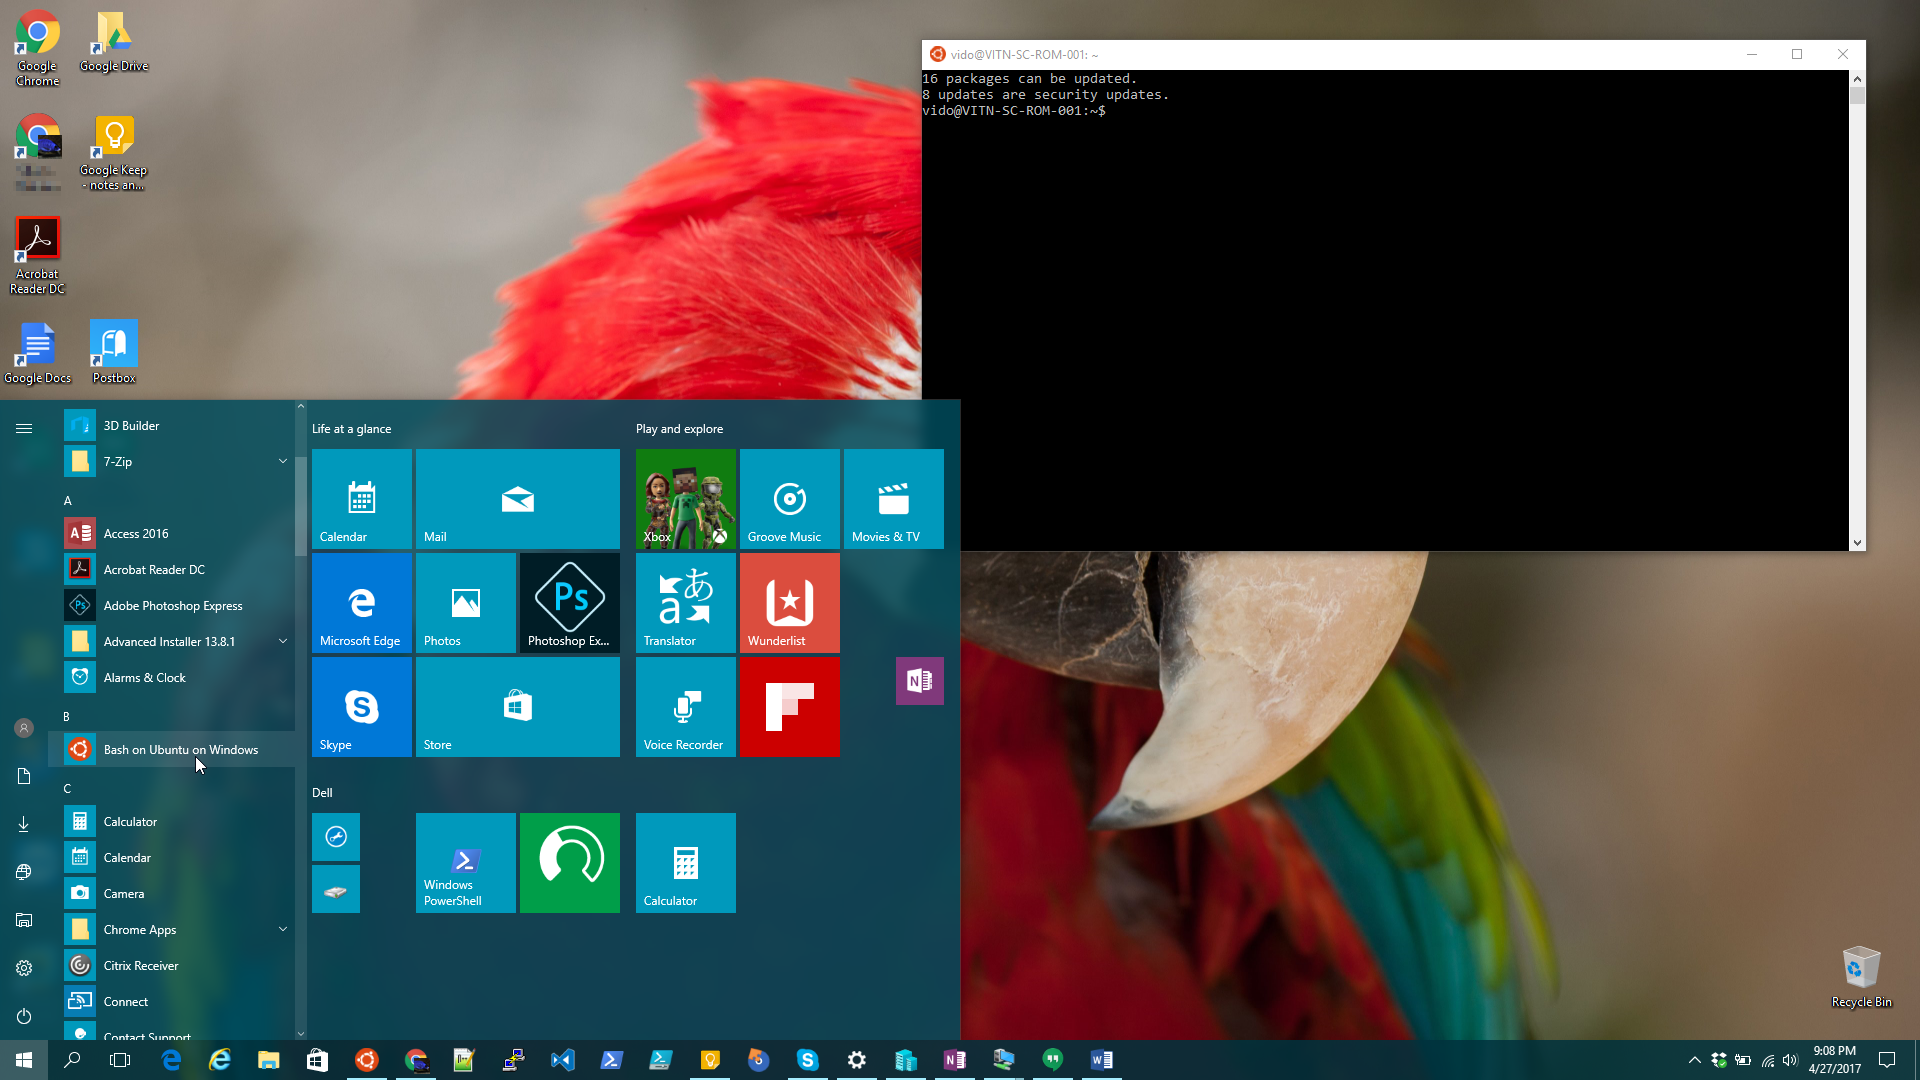This screenshot has width=1920, height=1080.
Task: Expand the Advanced Installer 13.8.1 folder
Action: [283, 641]
